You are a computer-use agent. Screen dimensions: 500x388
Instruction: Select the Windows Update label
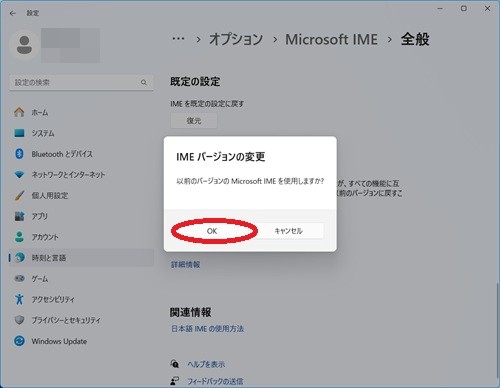point(59,341)
